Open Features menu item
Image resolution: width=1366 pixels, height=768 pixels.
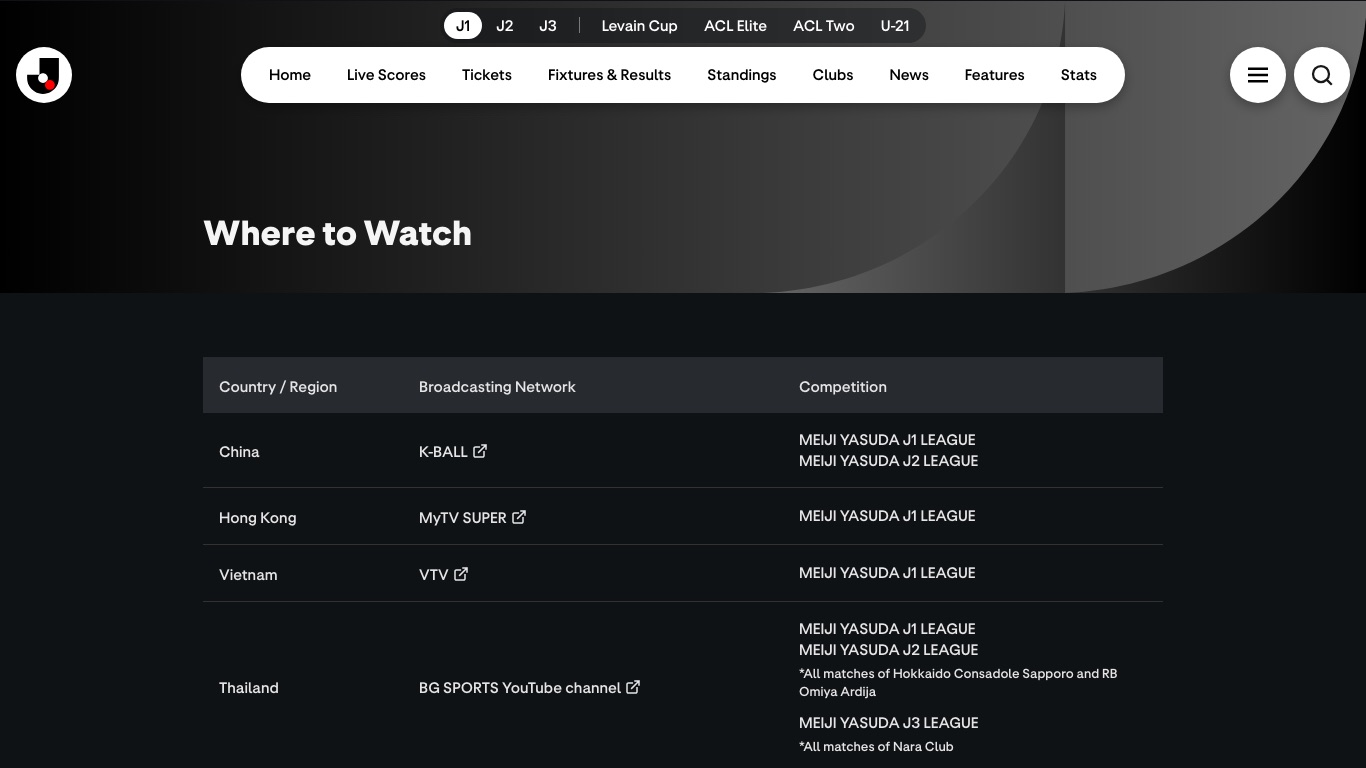994,75
